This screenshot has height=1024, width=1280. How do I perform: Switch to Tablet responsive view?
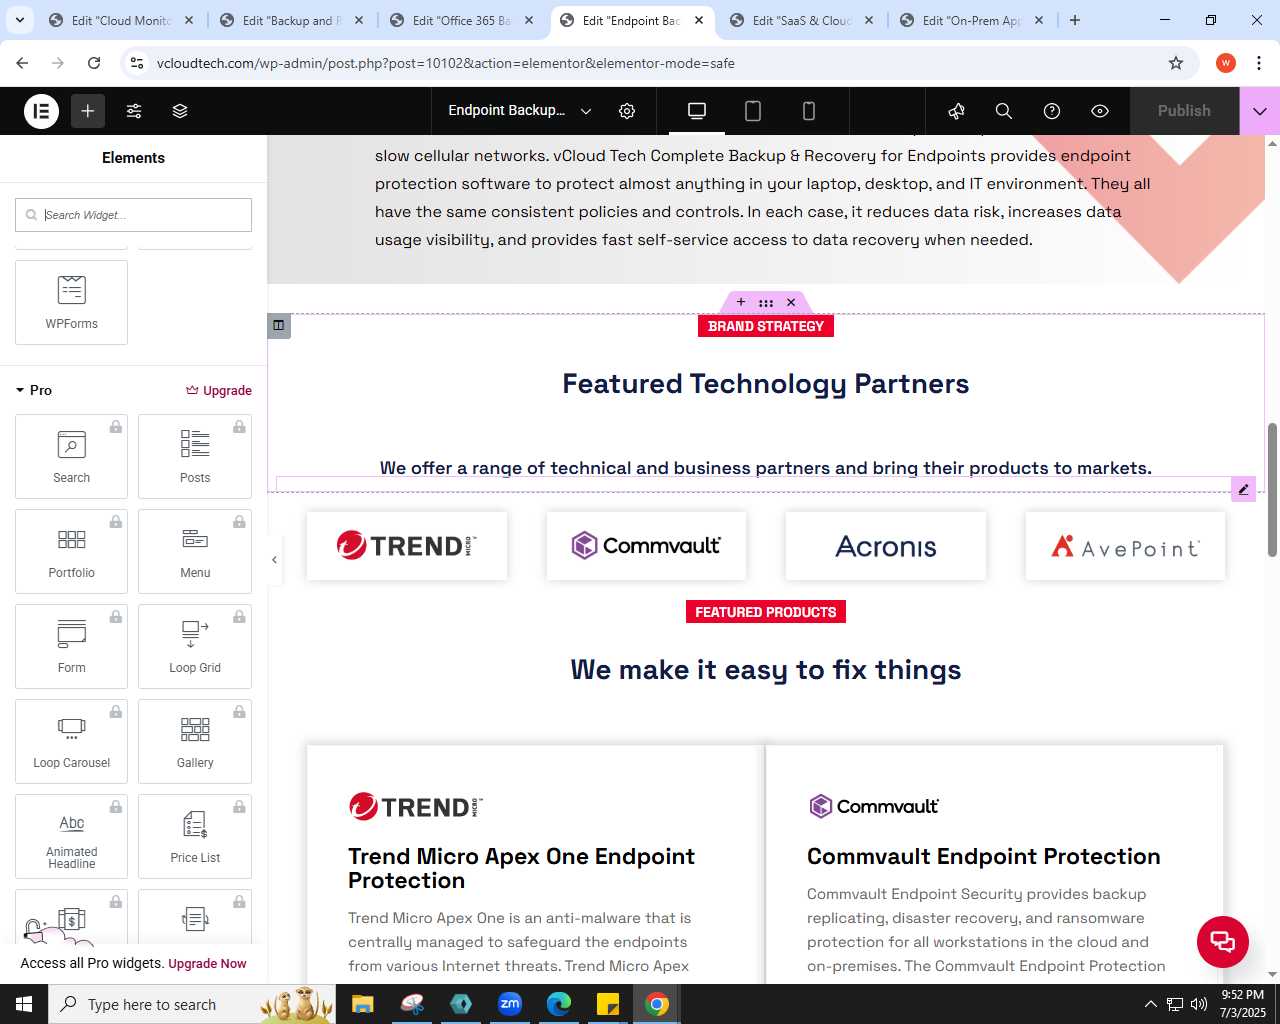point(753,111)
